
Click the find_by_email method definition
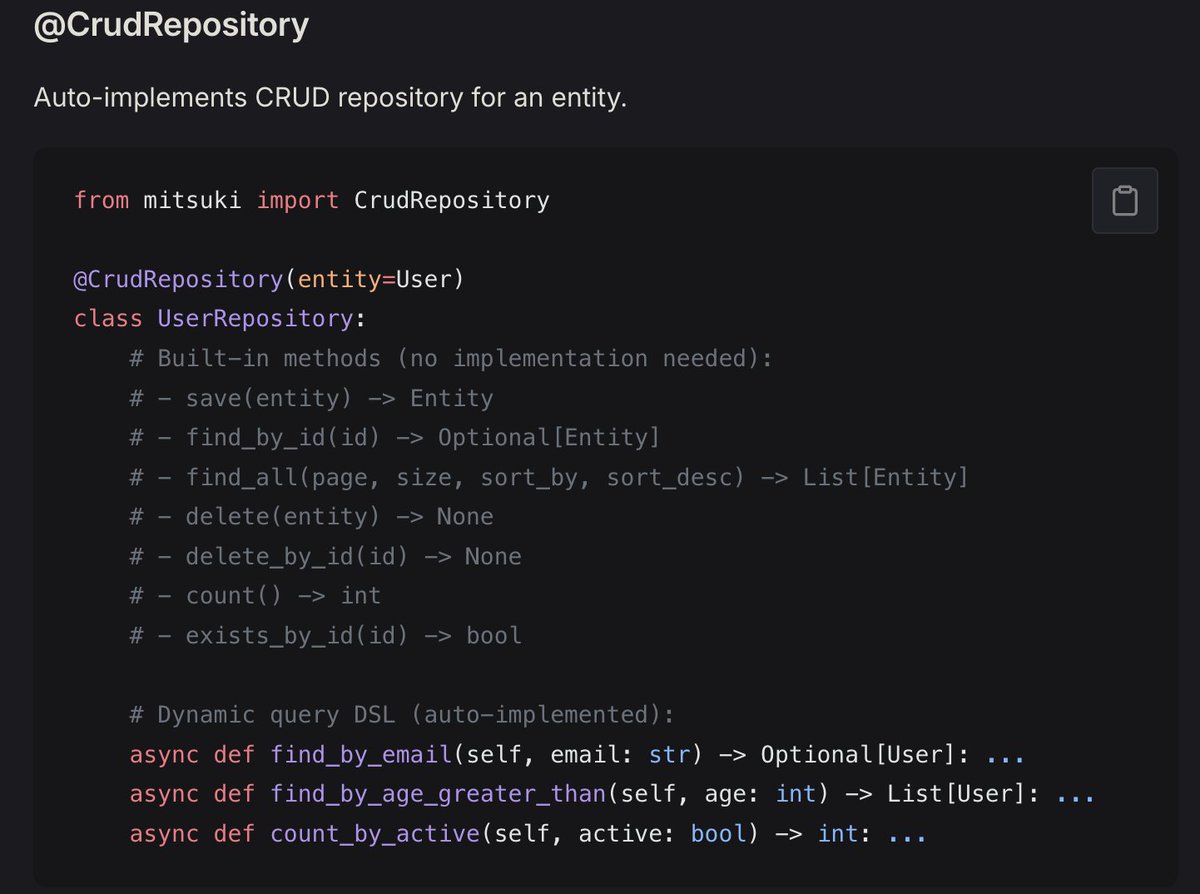pos(577,754)
